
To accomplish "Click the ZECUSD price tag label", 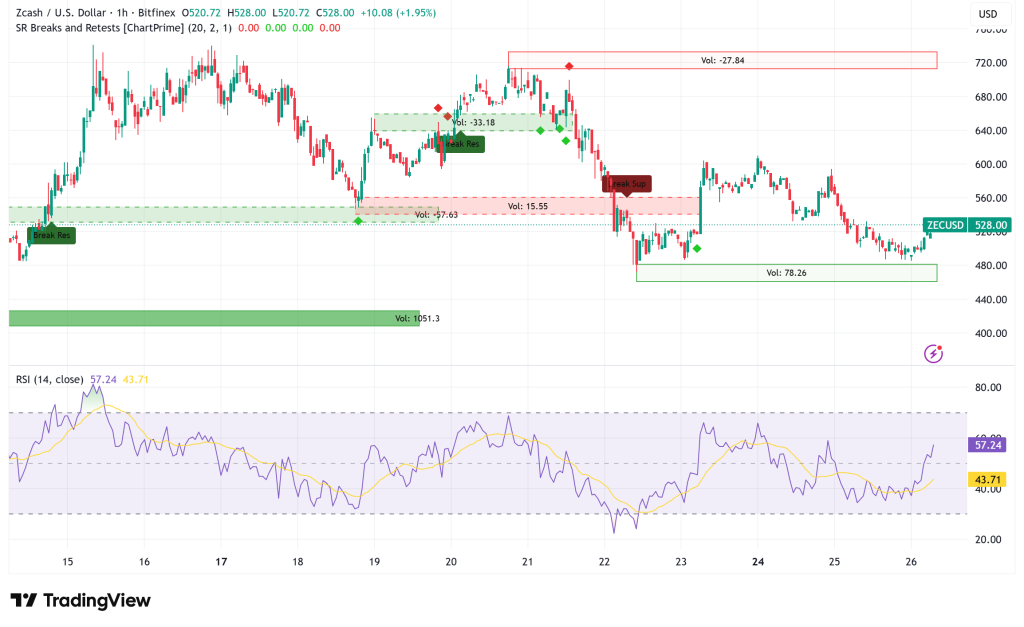I will click(944, 226).
